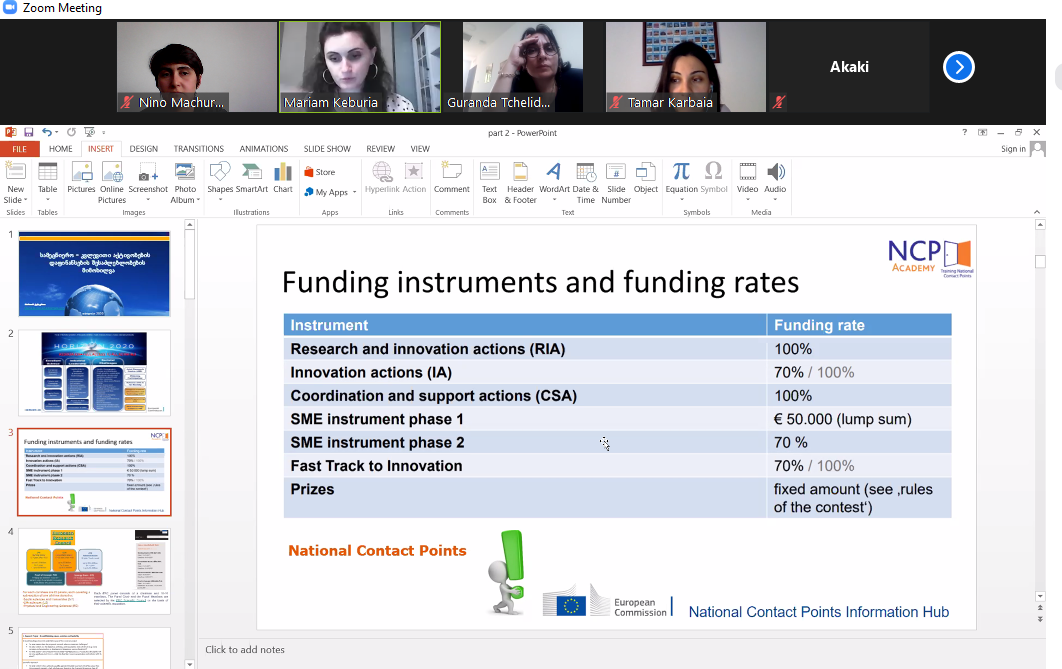1062x669 pixels.
Task: Switch to the DESIGN tab
Action: click(144, 149)
